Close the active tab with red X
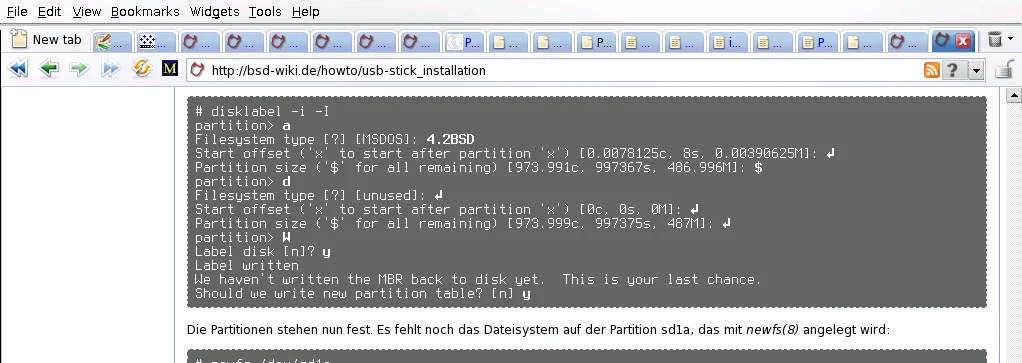The width and height of the screenshot is (1022, 363). (x=963, y=41)
